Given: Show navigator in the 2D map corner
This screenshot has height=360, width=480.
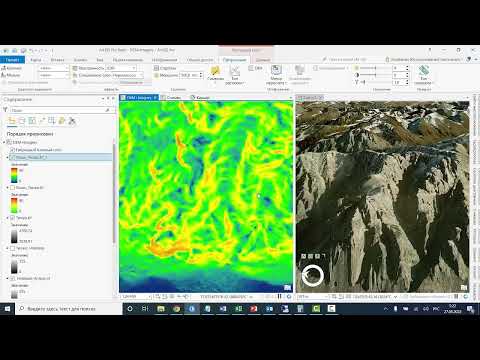Looking at the screenshot, I should coord(287,287).
